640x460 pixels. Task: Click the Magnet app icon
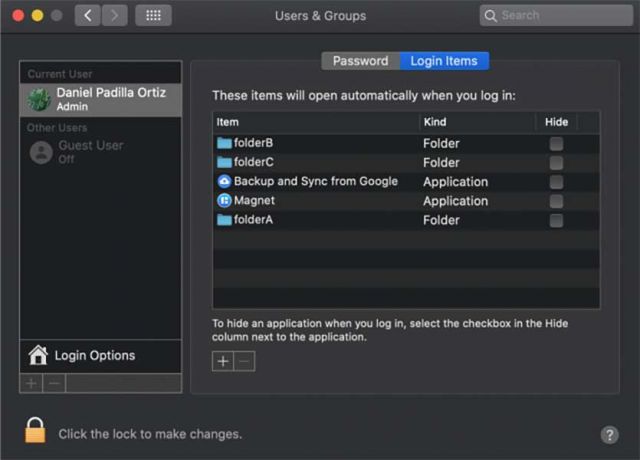(224, 201)
